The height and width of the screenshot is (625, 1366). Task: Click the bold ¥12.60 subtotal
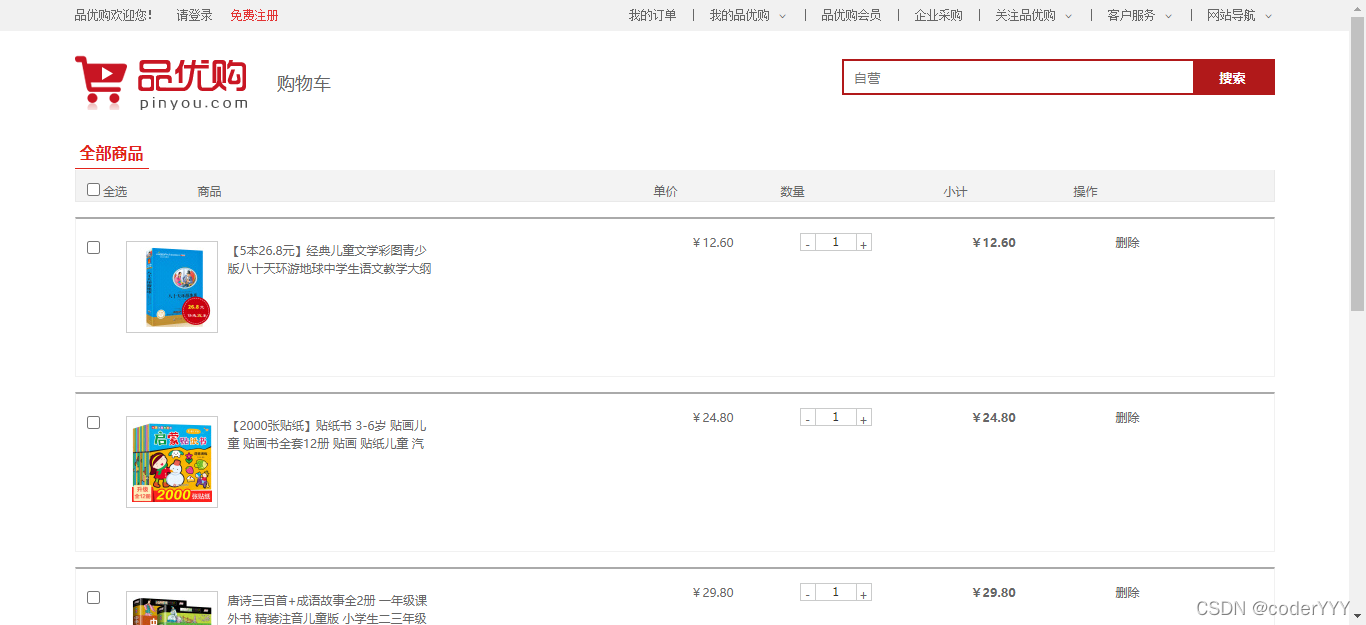pyautogui.click(x=994, y=242)
